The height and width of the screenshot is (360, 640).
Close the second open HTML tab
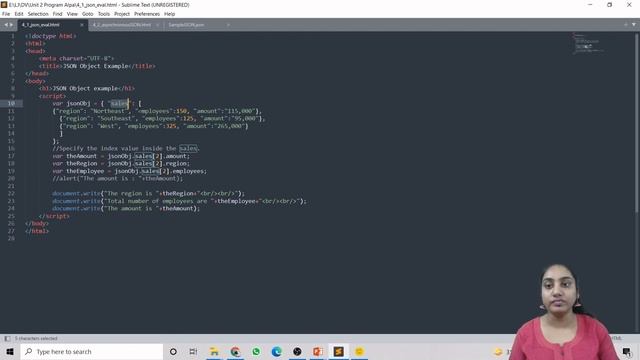pos(158,25)
